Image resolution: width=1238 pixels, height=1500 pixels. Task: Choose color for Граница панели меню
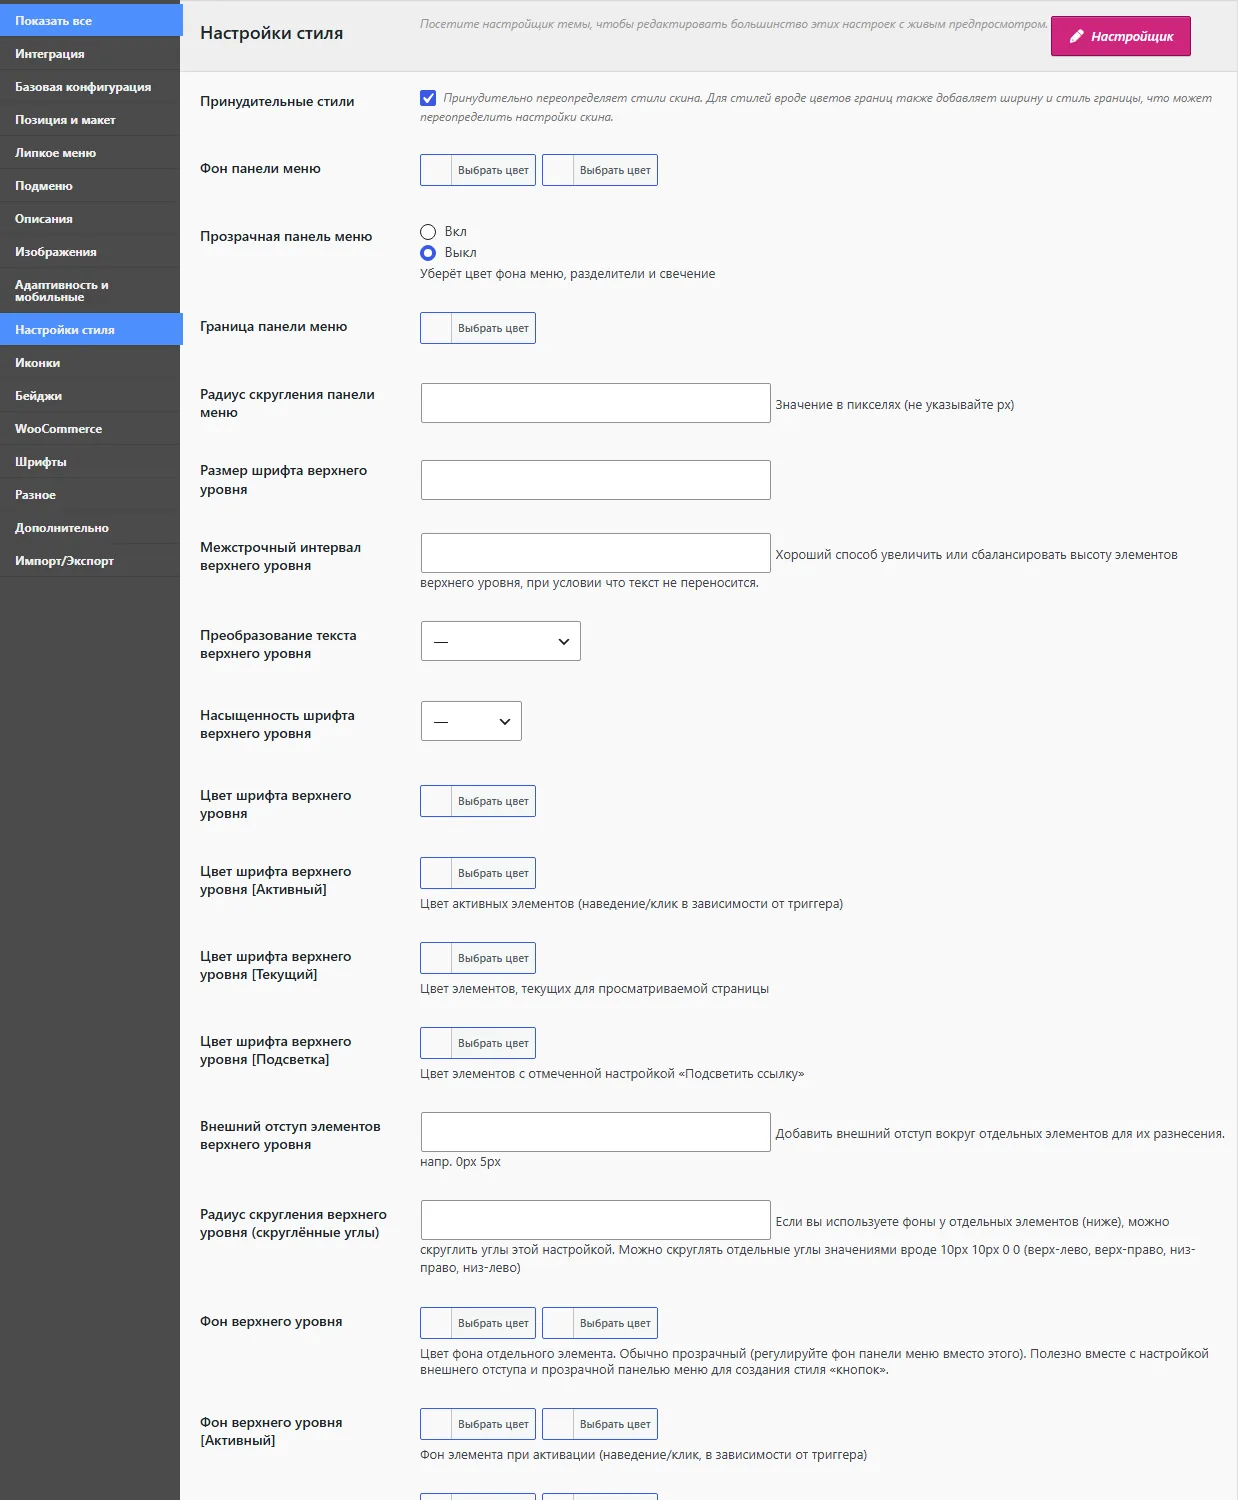tap(478, 328)
